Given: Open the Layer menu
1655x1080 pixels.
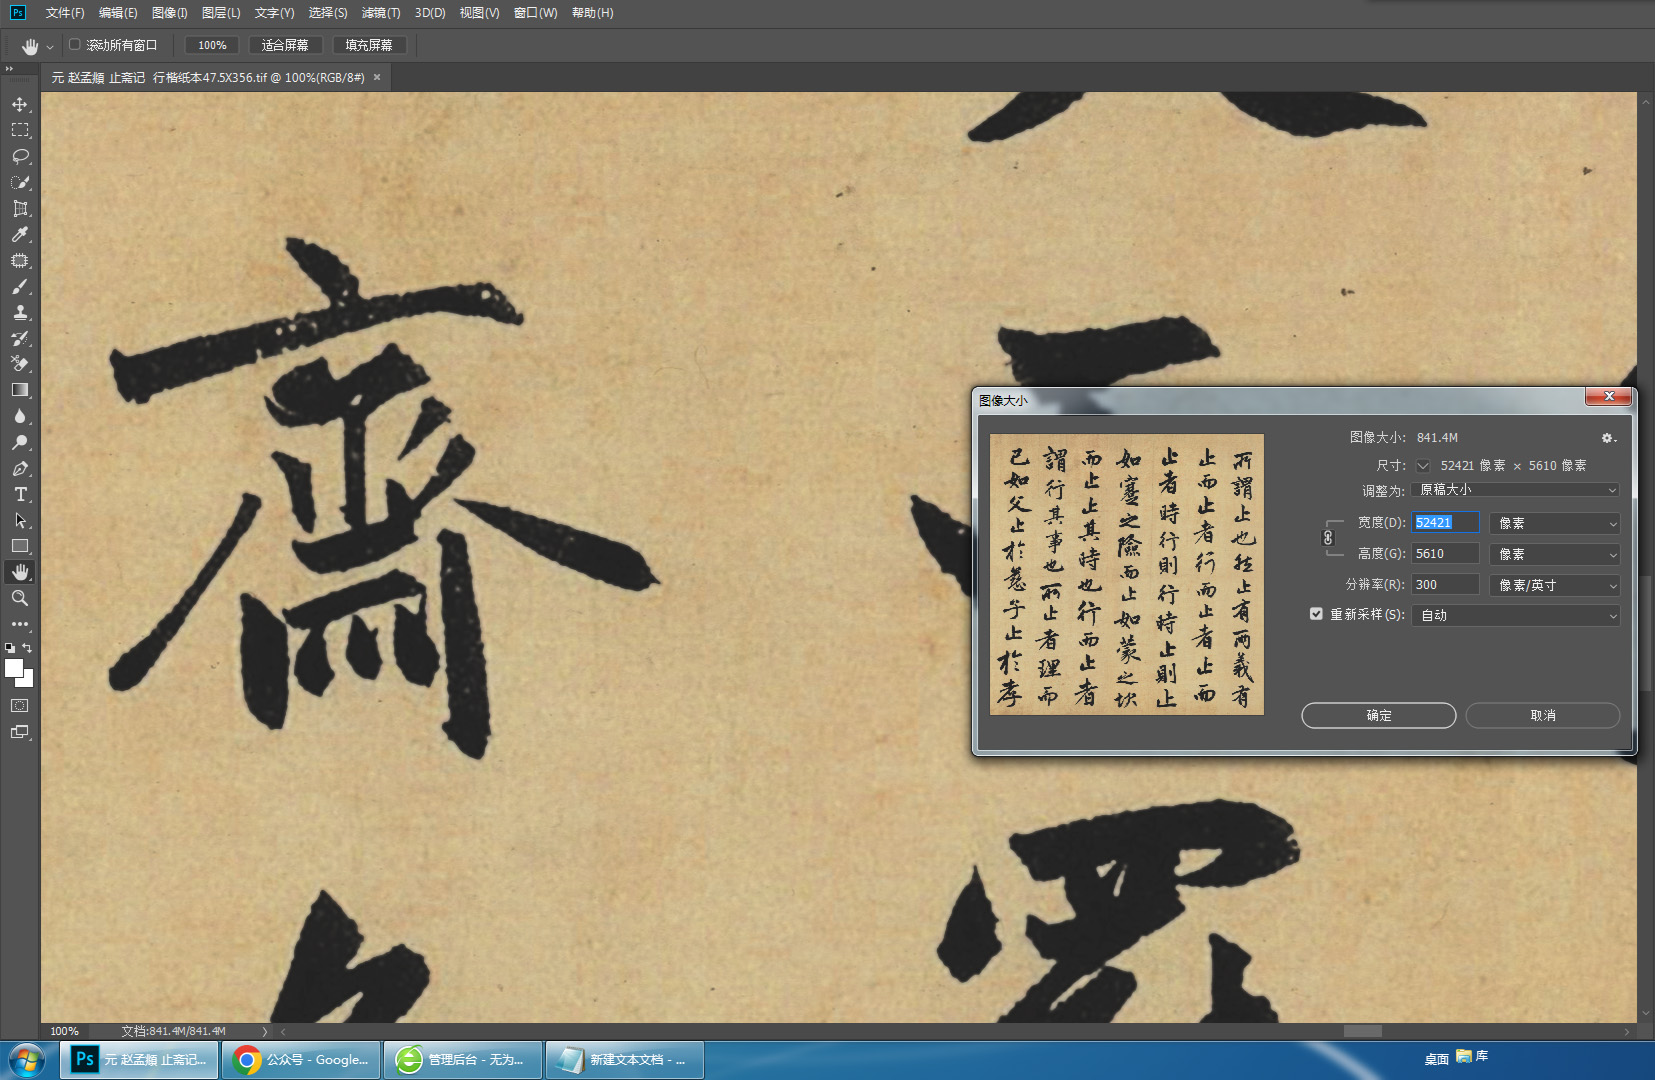Looking at the screenshot, I should 221,13.
